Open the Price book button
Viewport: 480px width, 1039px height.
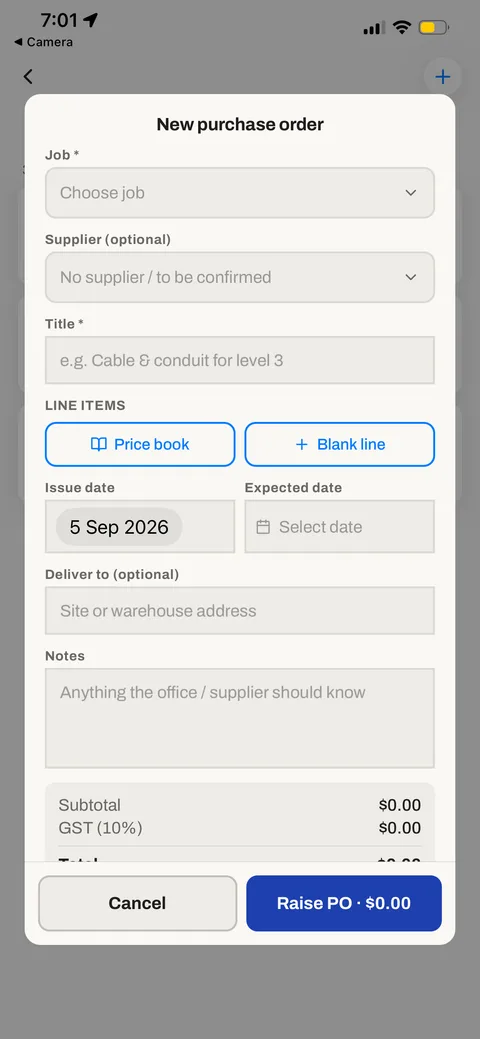click(x=140, y=445)
